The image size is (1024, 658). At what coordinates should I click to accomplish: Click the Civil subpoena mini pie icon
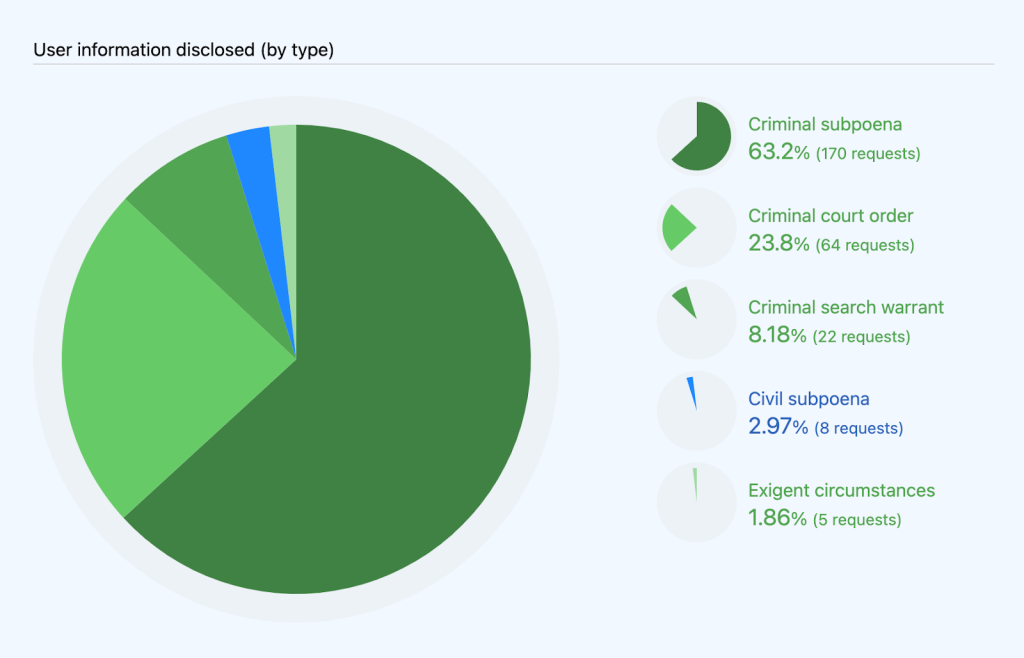[x=697, y=411]
